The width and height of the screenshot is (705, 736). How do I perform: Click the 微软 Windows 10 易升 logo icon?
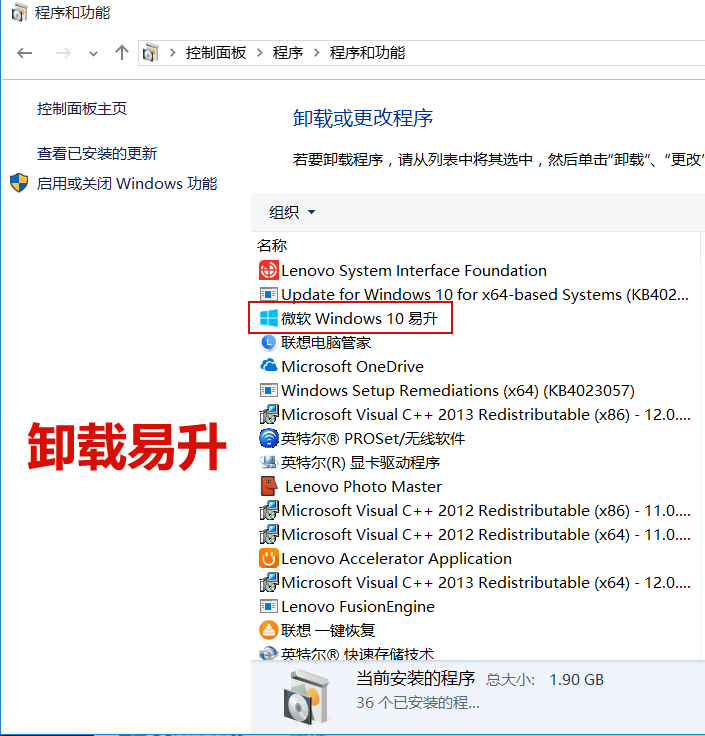pyautogui.click(x=268, y=318)
